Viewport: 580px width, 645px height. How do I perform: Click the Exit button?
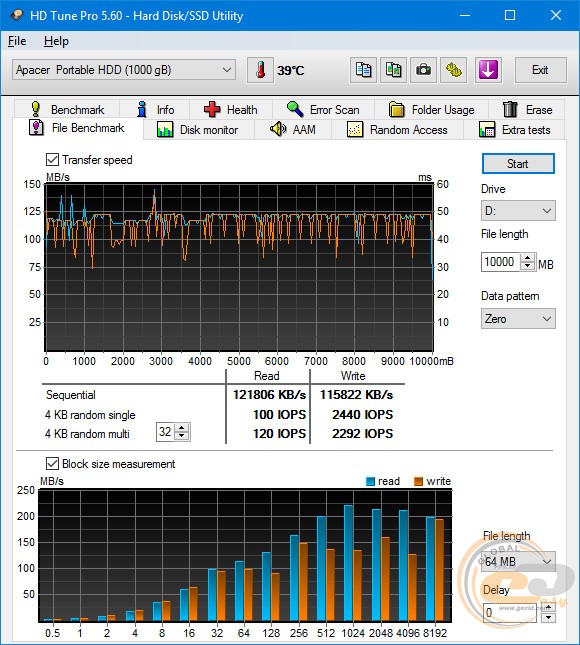540,70
